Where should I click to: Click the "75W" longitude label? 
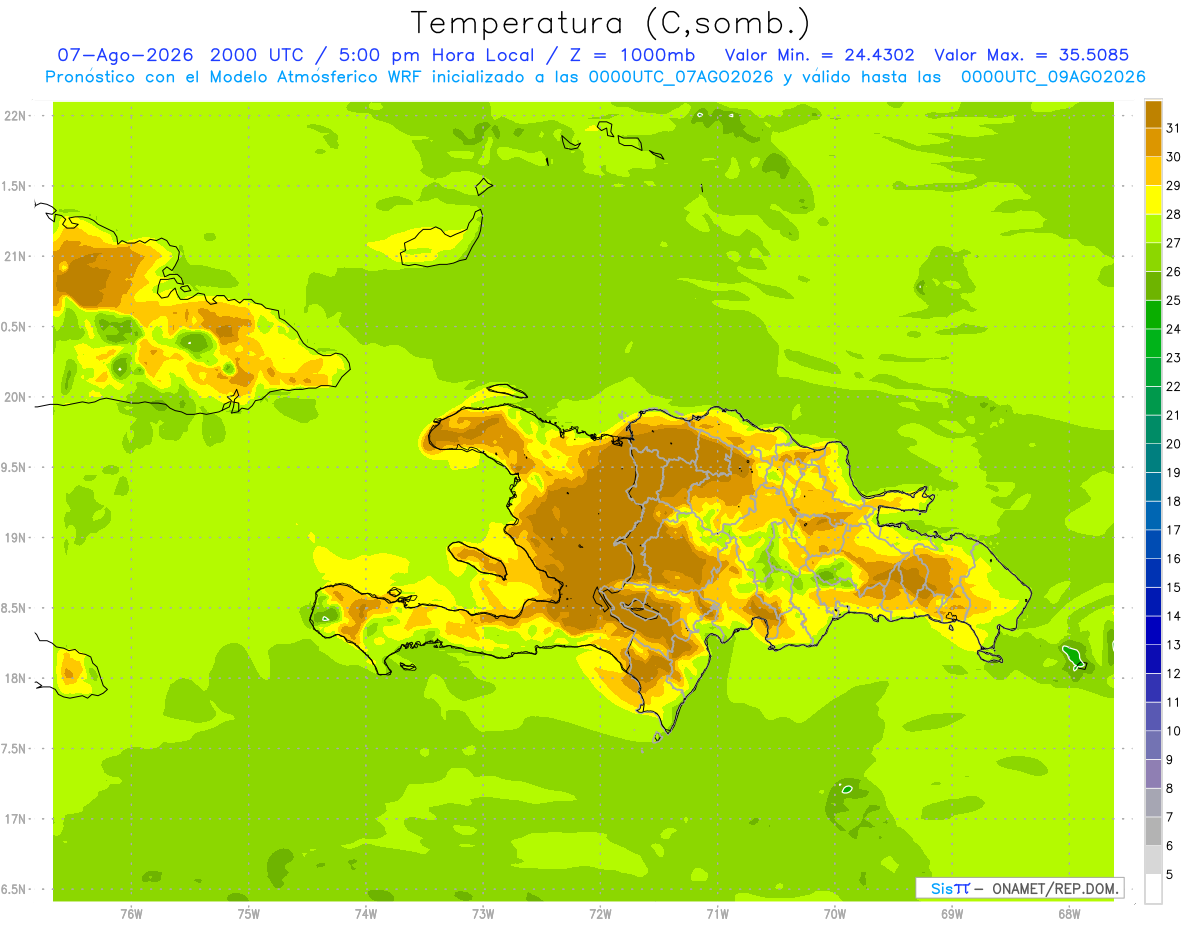click(248, 914)
